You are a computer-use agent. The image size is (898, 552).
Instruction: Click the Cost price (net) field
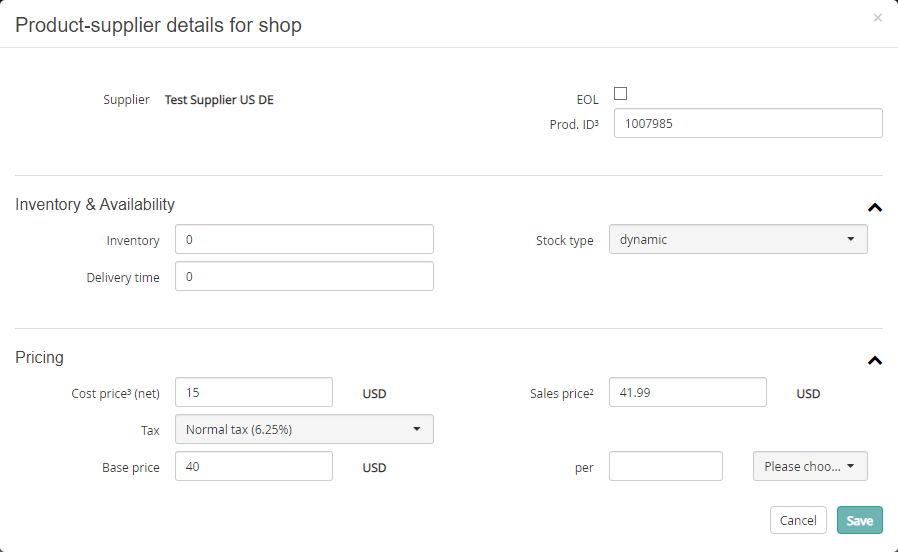[254, 392]
